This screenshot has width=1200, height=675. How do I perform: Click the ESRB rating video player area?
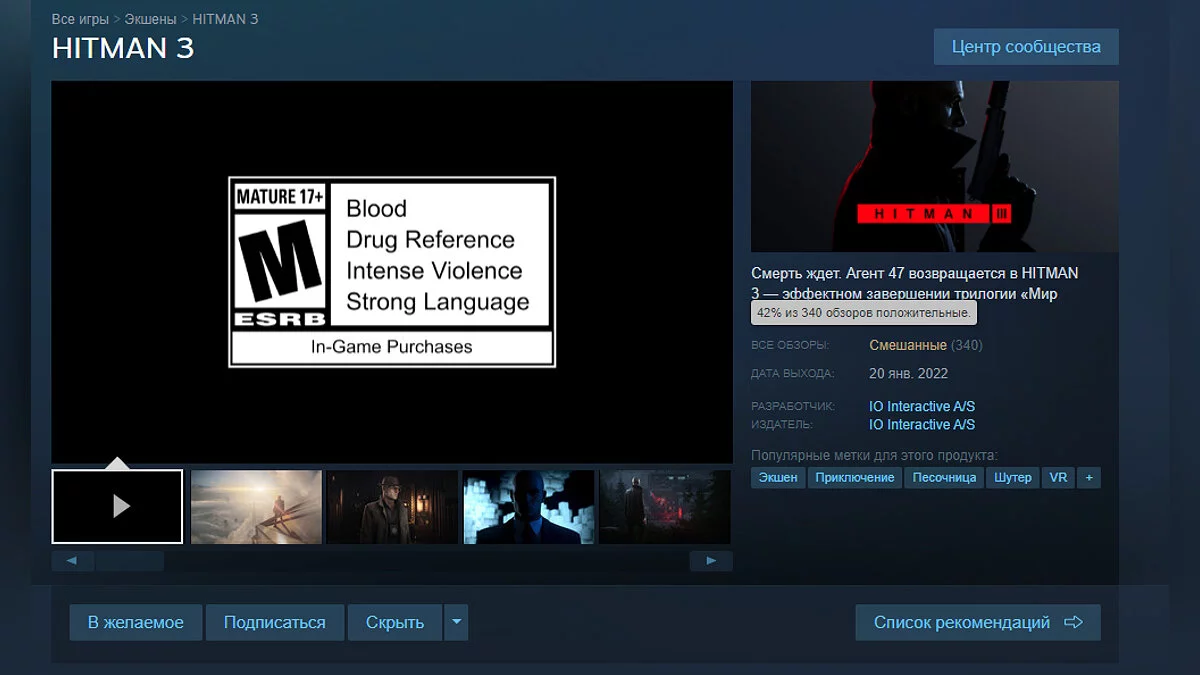[x=392, y=272]
